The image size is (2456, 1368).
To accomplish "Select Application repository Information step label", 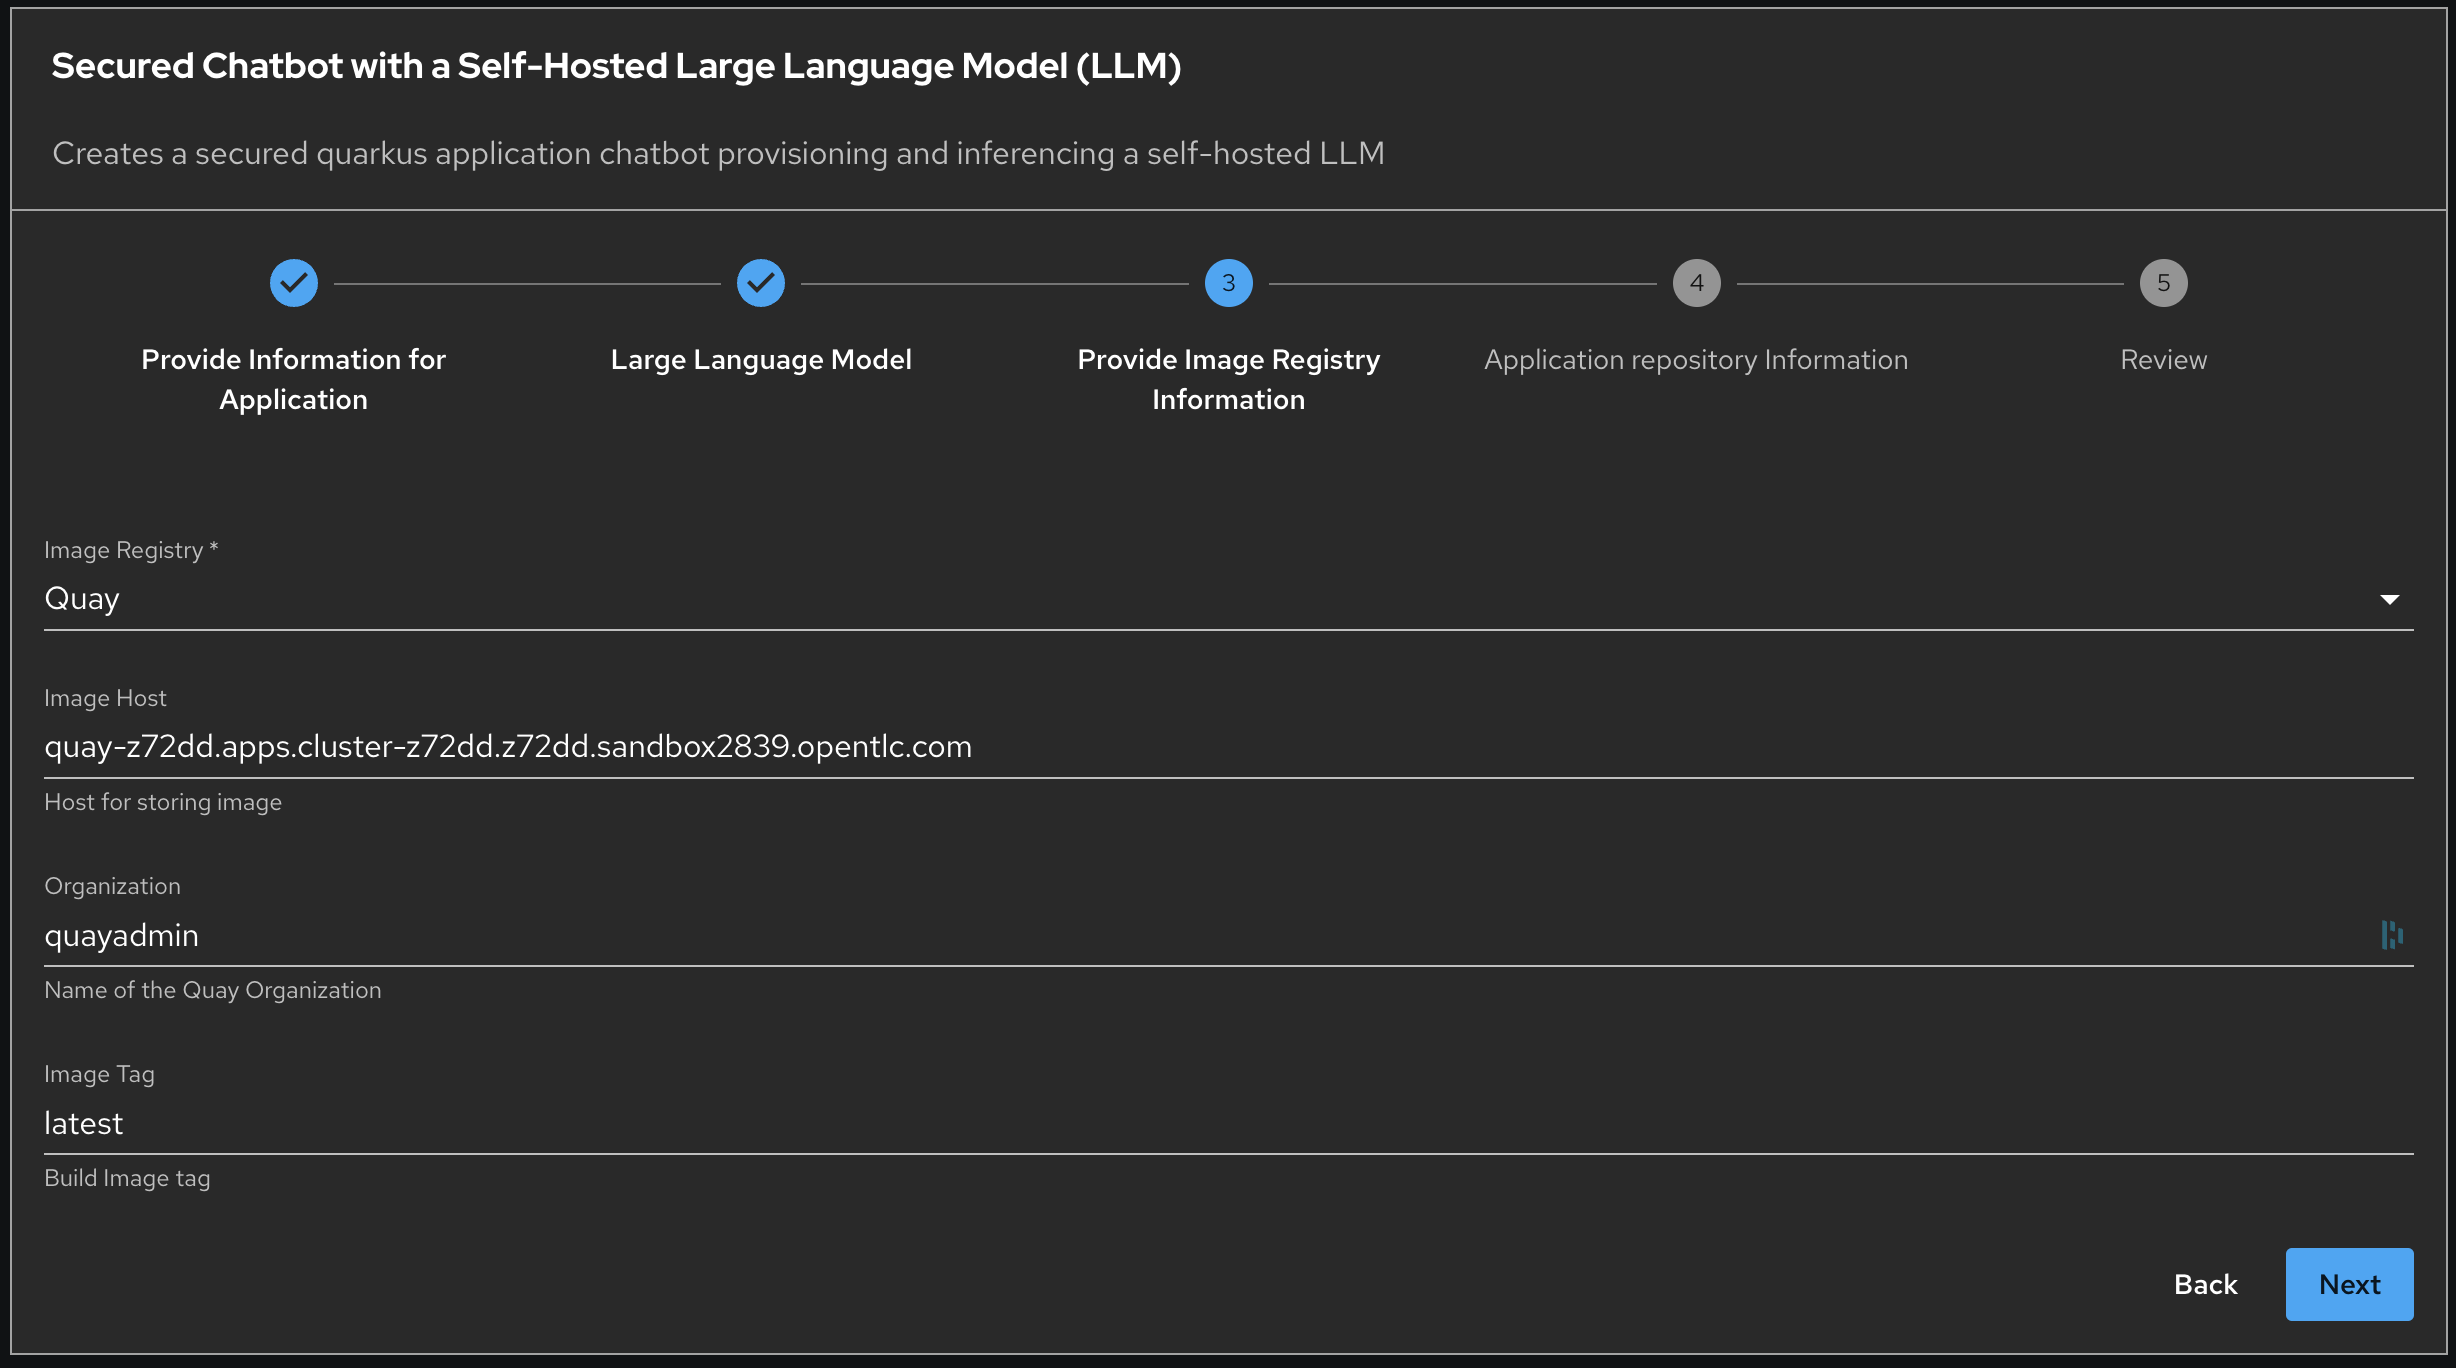I will pos(1696,360).
